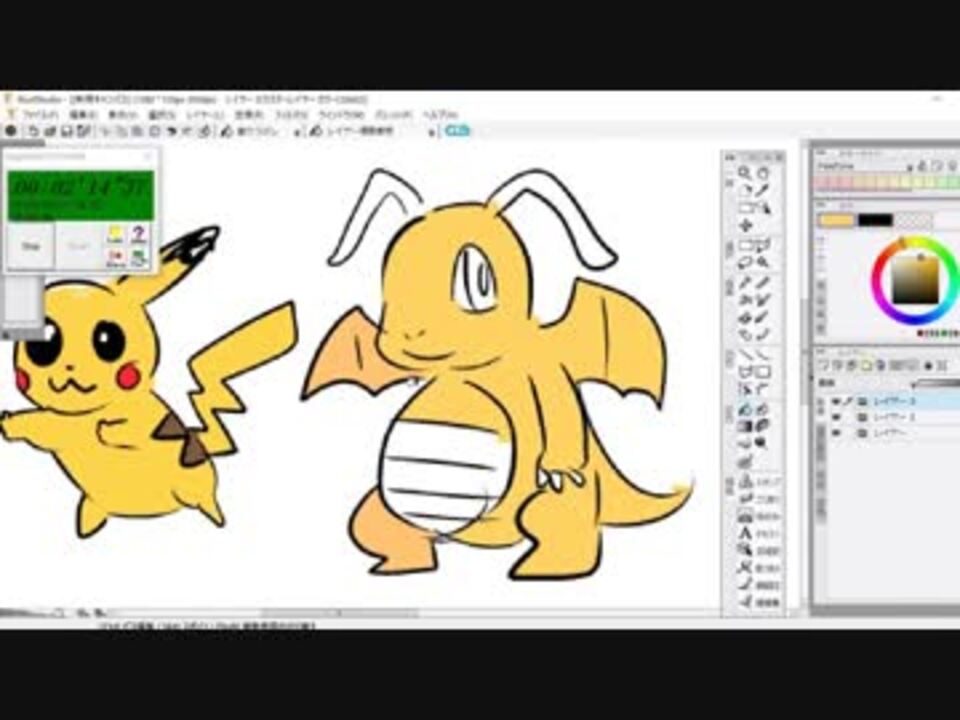Select the gradient fill tool

(x=745, y=426)
